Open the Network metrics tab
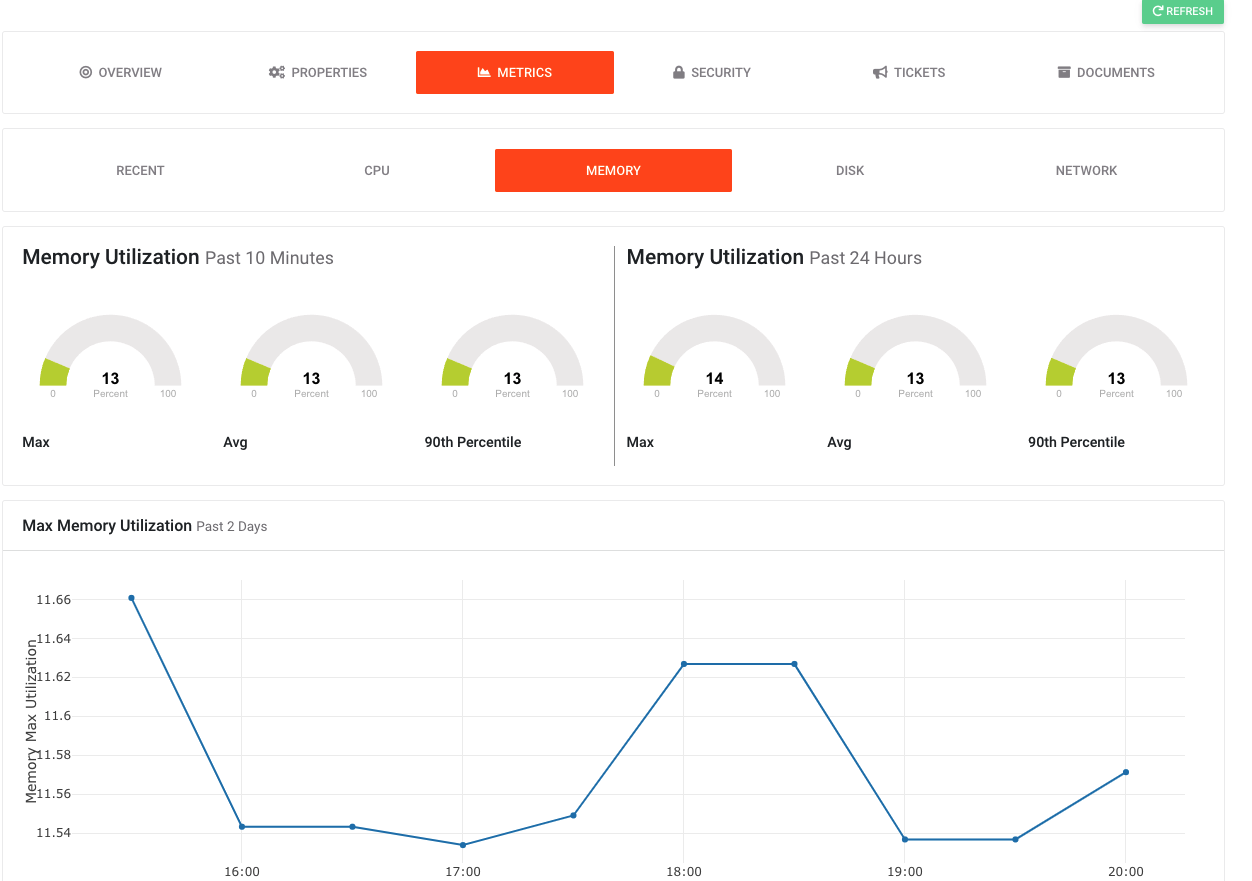This screenshot has height=881, width=1252. tap(1086, 171)
